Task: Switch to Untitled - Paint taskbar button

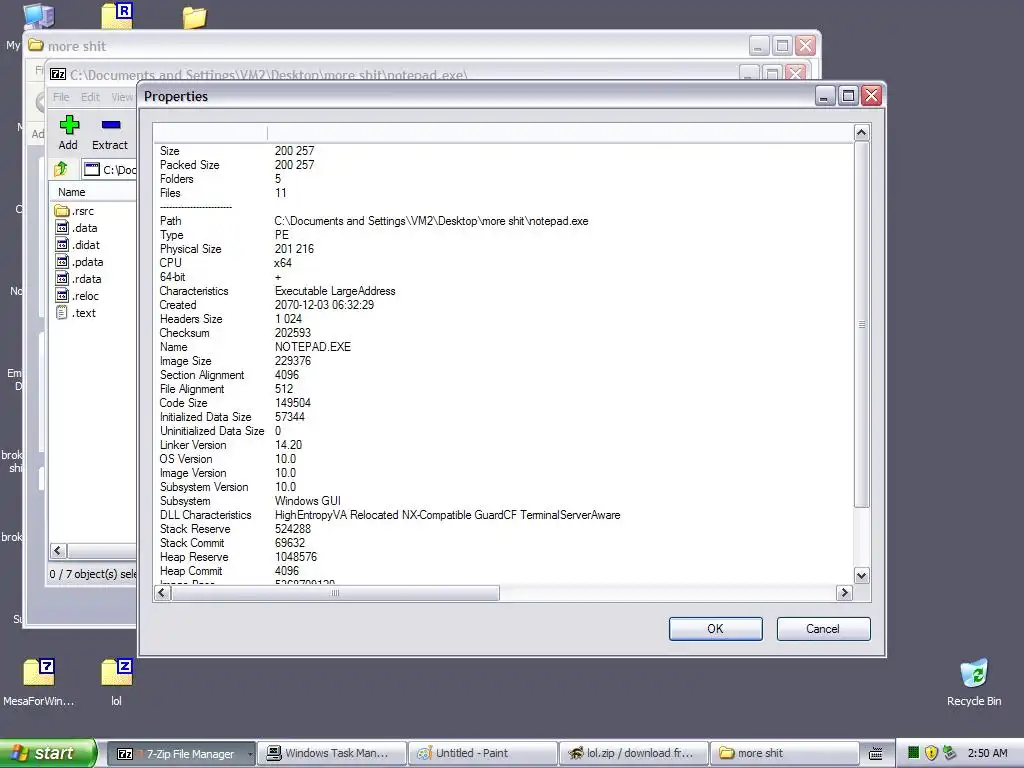Action: click(x=483, y=753)
